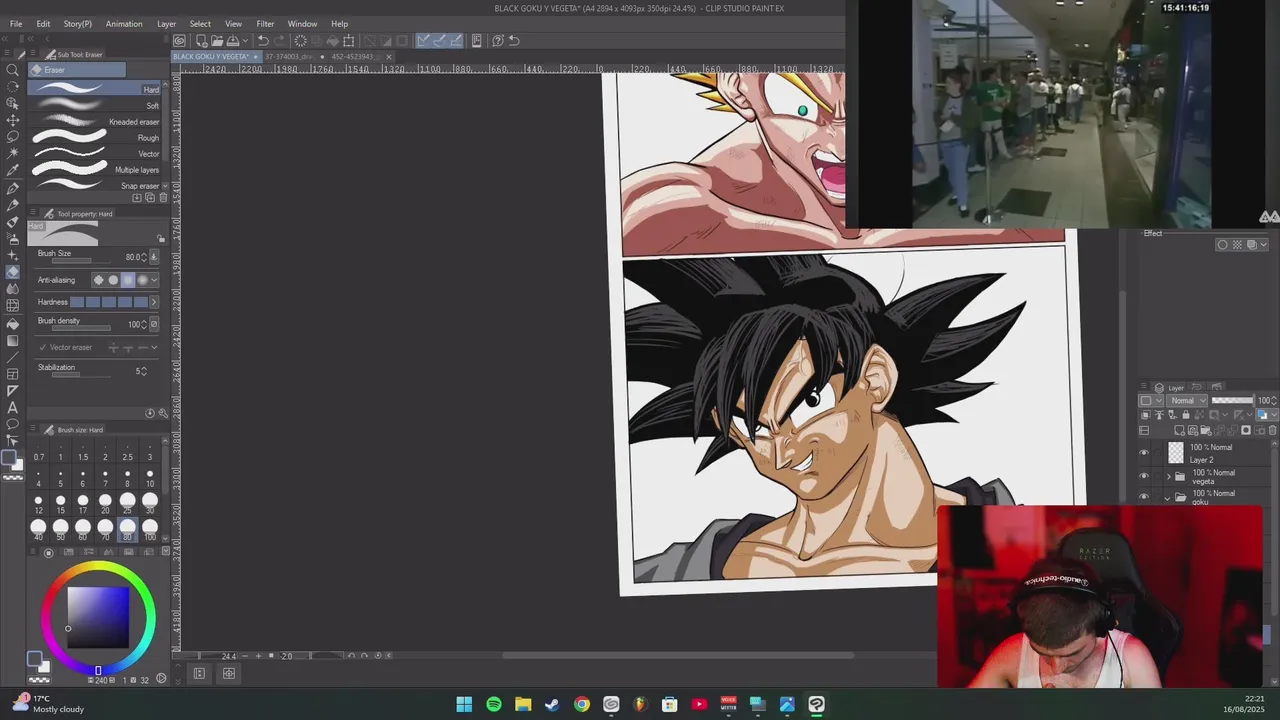1280x720 pixels.
Task: Click the layer opacity slider
Action: [x=1232, y=401]
